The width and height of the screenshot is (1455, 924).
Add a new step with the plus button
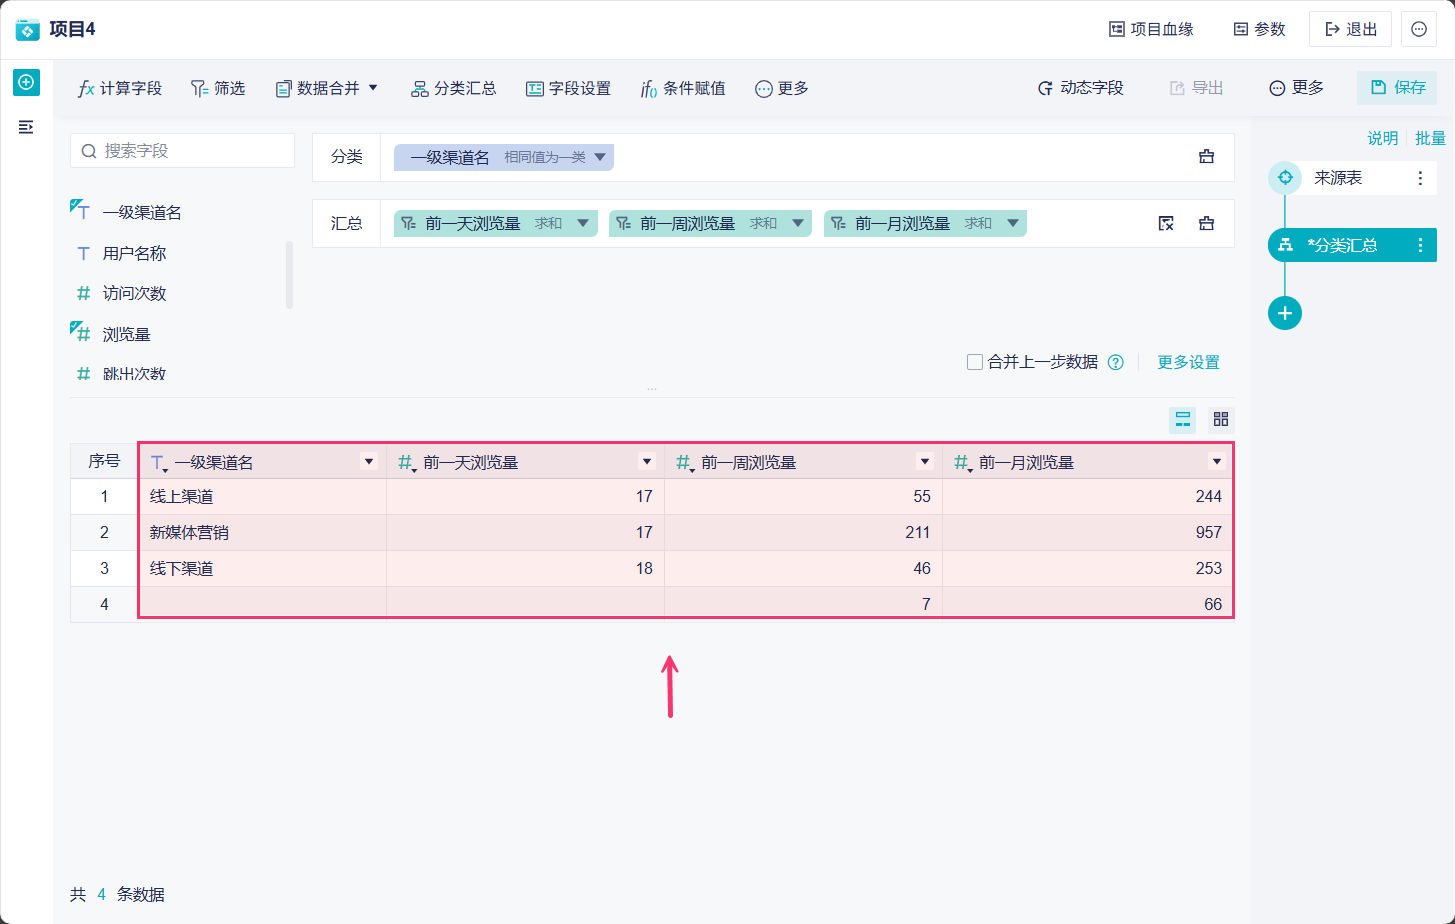coord(1285,313)
